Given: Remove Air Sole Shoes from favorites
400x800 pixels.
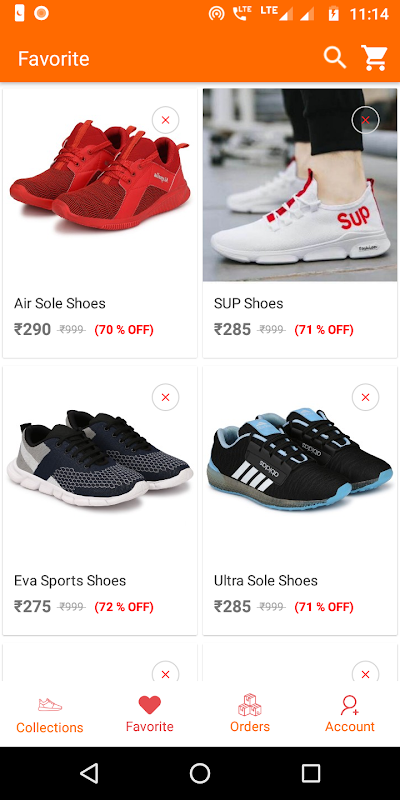Looking at the screenshot, I should click(x=165, y=120).
